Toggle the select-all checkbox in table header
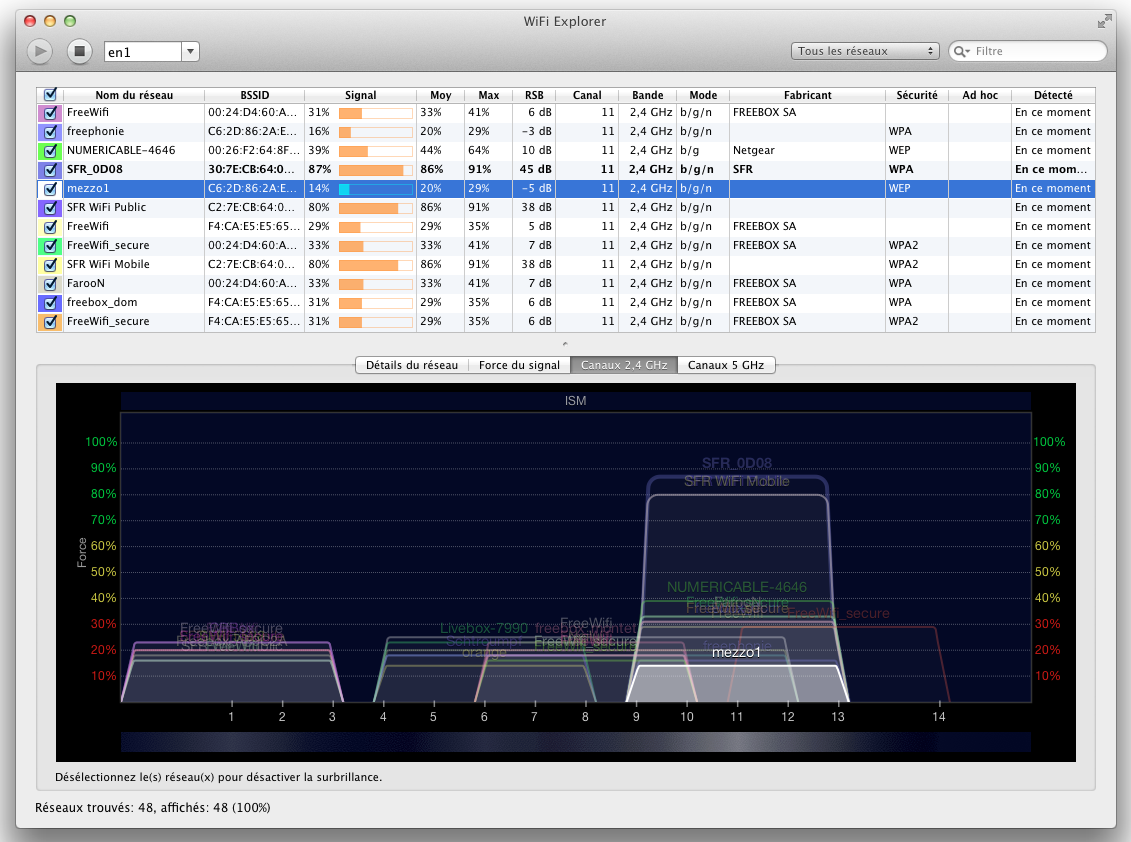Image resolution: width=1131 pixels, height=842 pixels. tap(50, 95)
